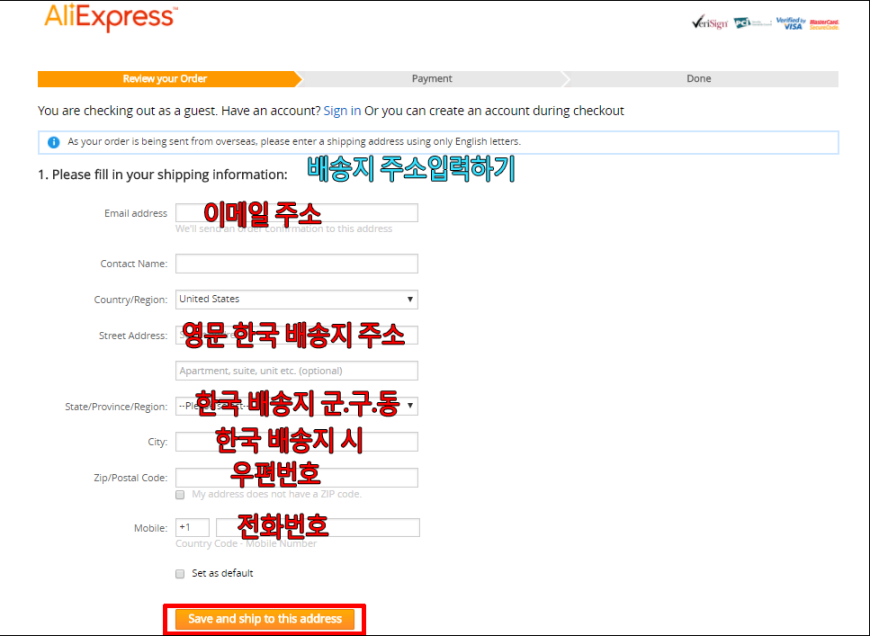Open the Country/Region dropdown

tap(297, 299)
